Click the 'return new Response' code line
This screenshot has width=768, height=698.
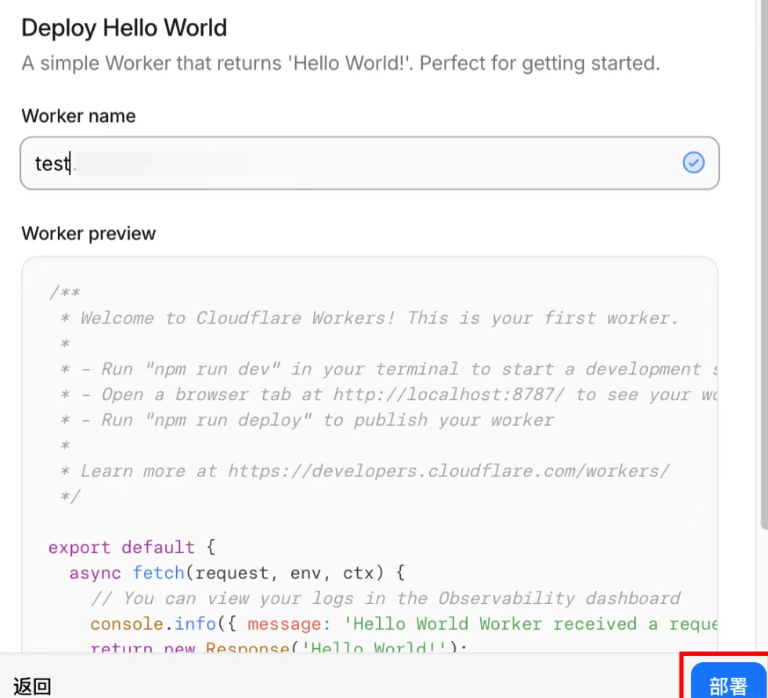278,649
